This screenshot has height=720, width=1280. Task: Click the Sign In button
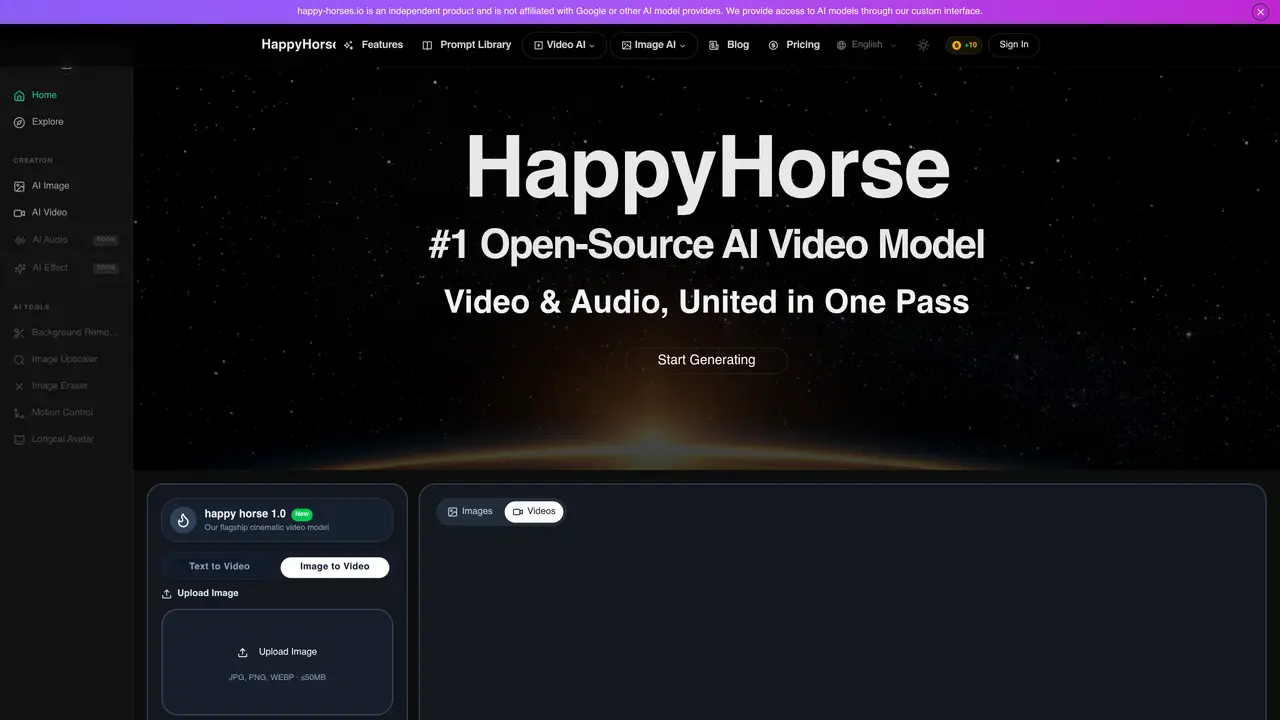pos(1014,45)
